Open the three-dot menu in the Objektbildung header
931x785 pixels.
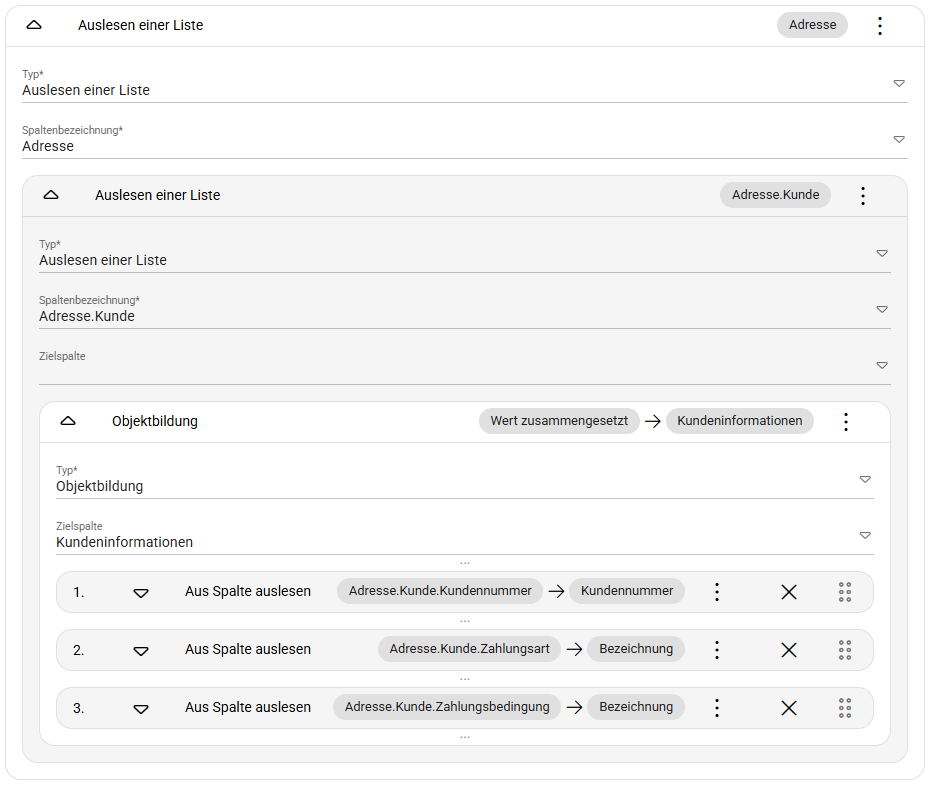pos(846,422)
